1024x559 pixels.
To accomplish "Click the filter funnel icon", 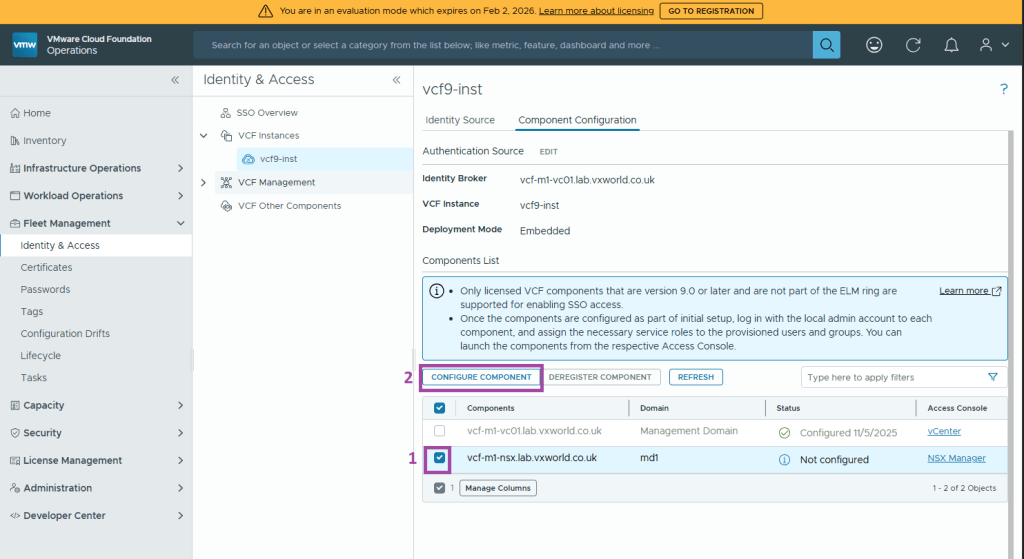I will pos(992,377).
